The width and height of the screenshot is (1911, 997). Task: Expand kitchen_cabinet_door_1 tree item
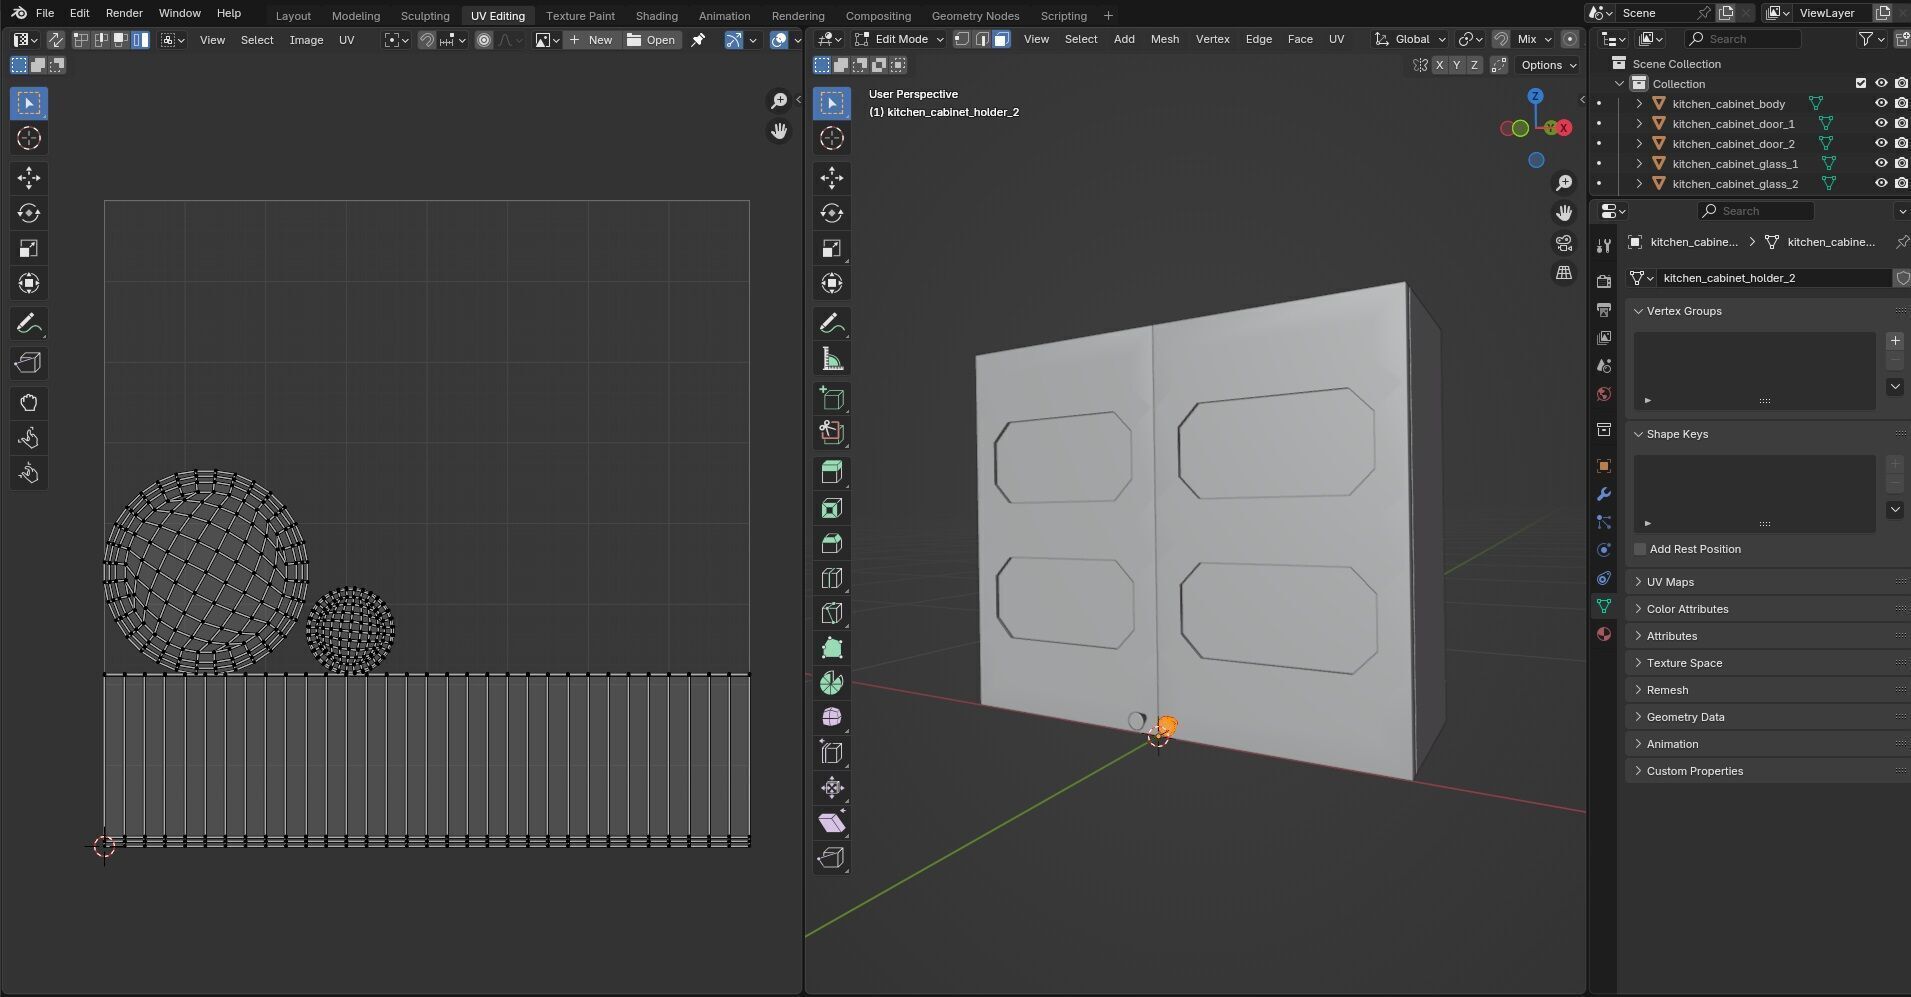pyautogui.click(x=1639, y=124)
